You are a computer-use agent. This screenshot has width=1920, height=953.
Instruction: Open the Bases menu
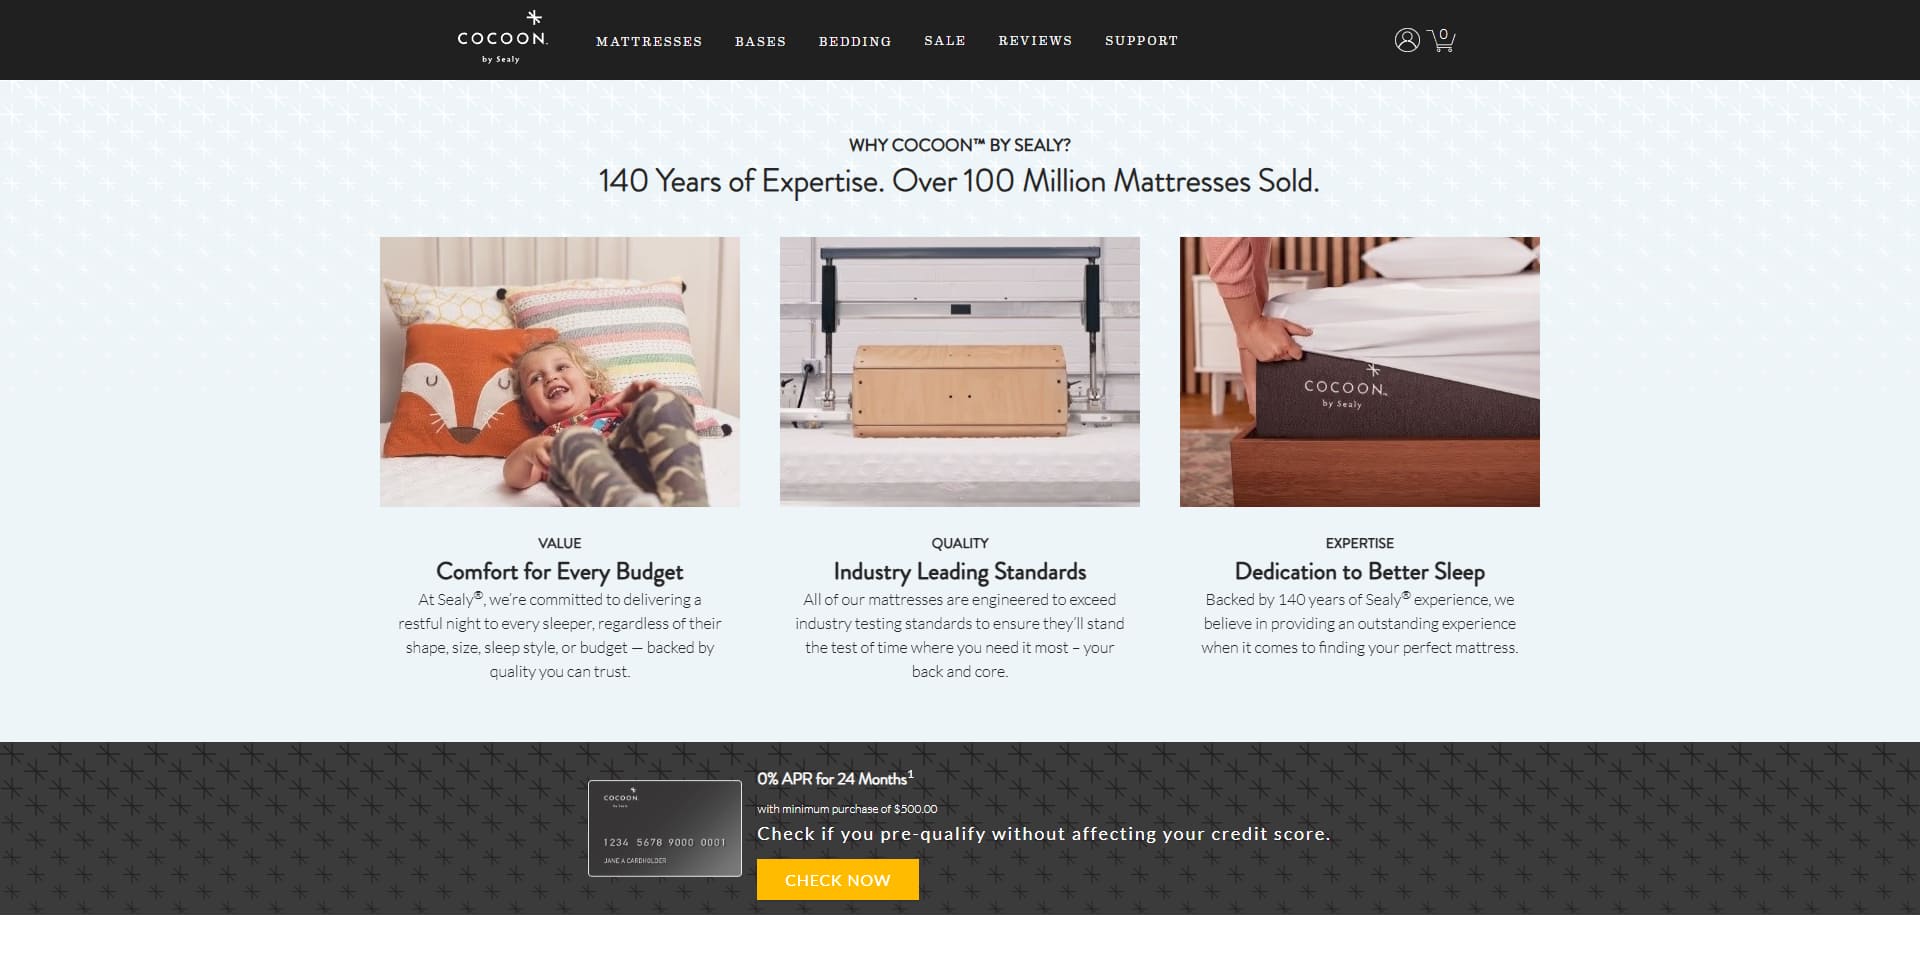pyautogui.click(x=760, y=41)
